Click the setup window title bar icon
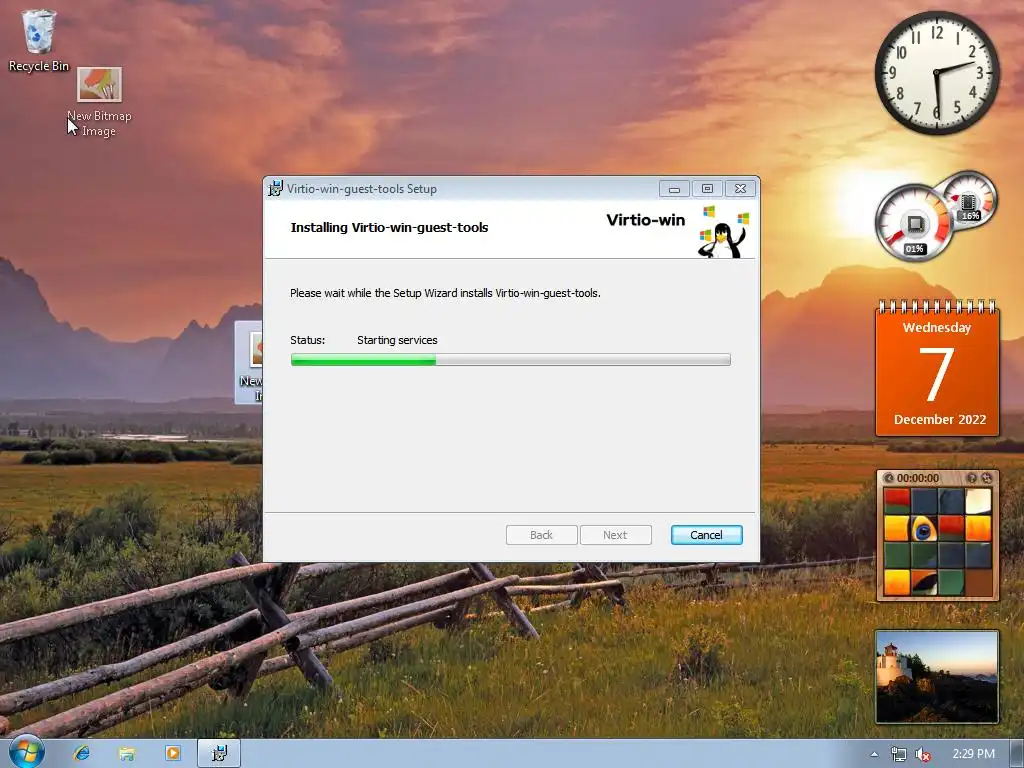The image size is (1024, 768). pyautogui.click(x=276, y=188)
